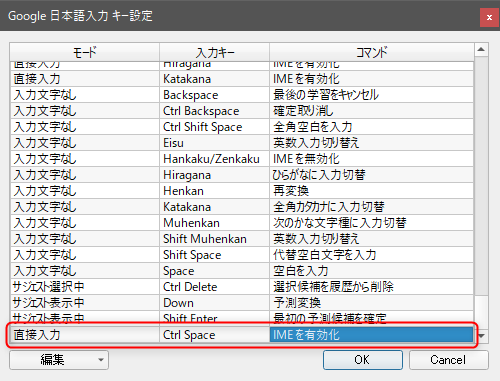Select 確定取り消し command cell
The image size is (500, 381).
pos(371,111)
